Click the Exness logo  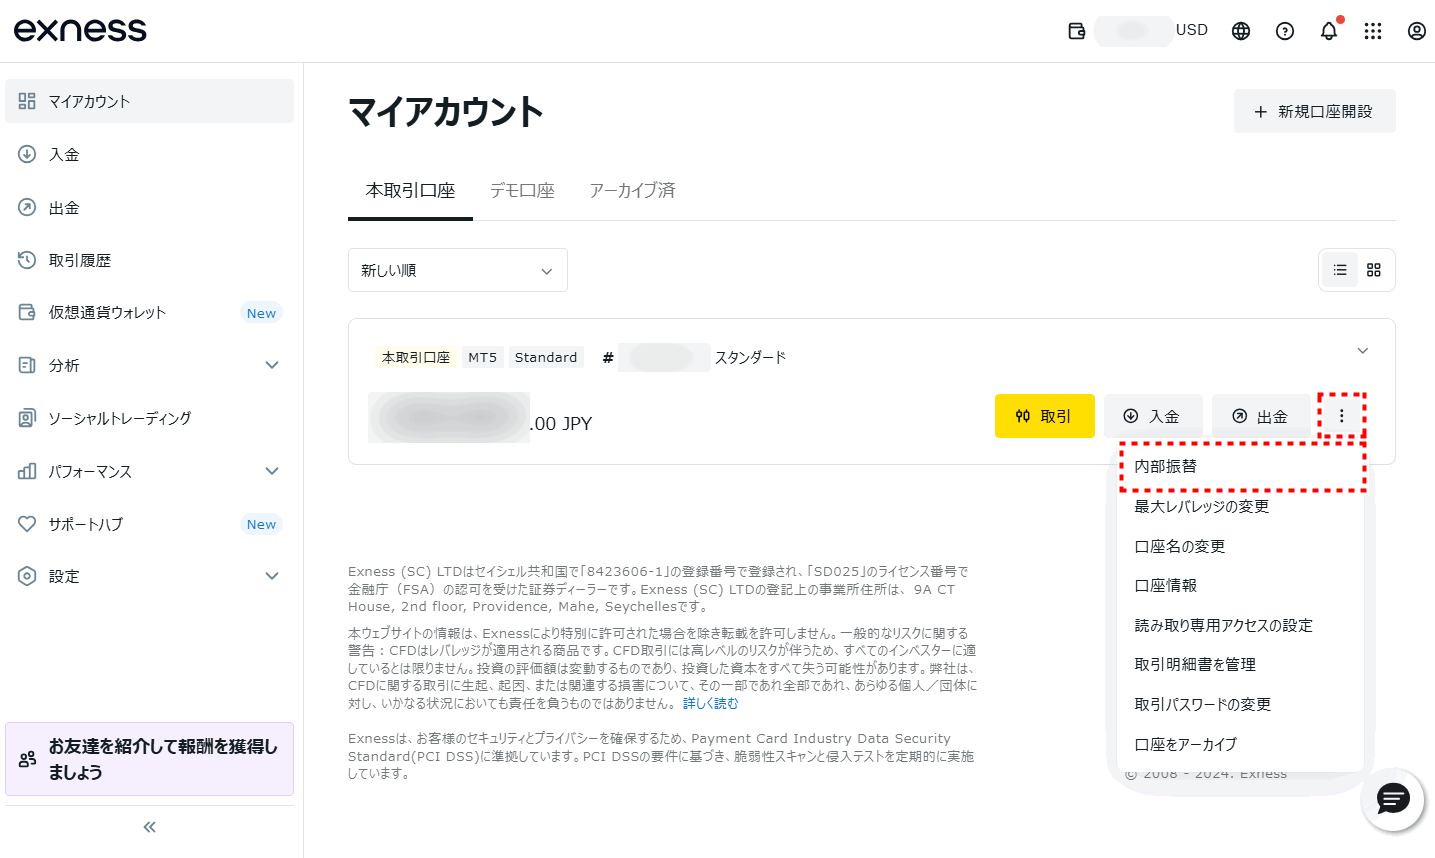point(80,30)
